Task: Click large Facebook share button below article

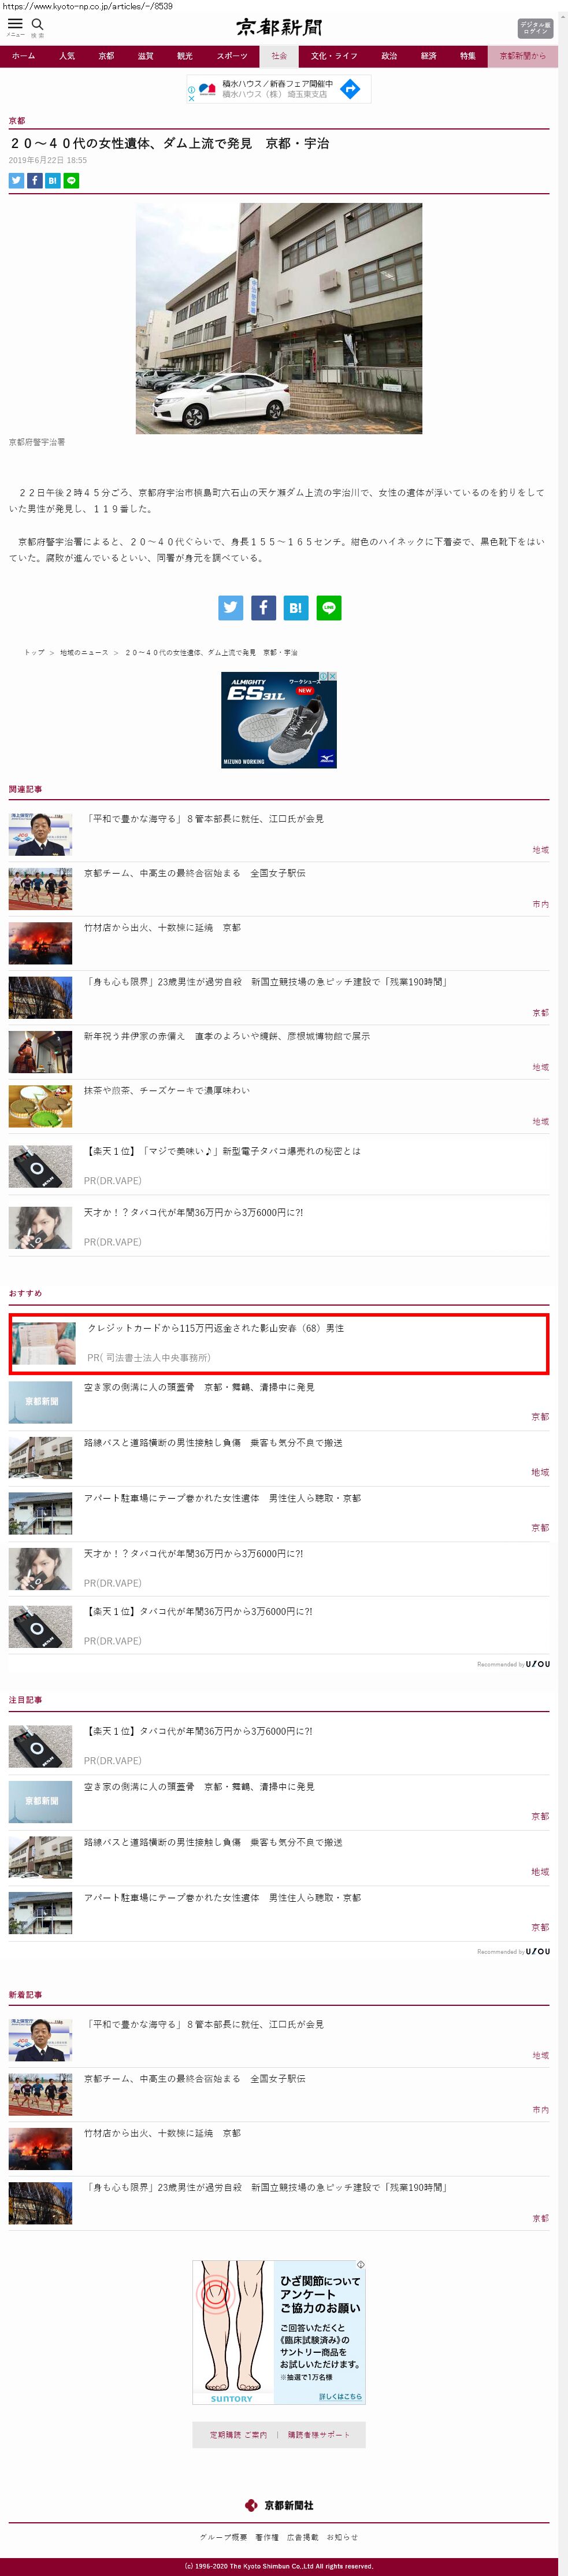Action: (x=263, y=607)
